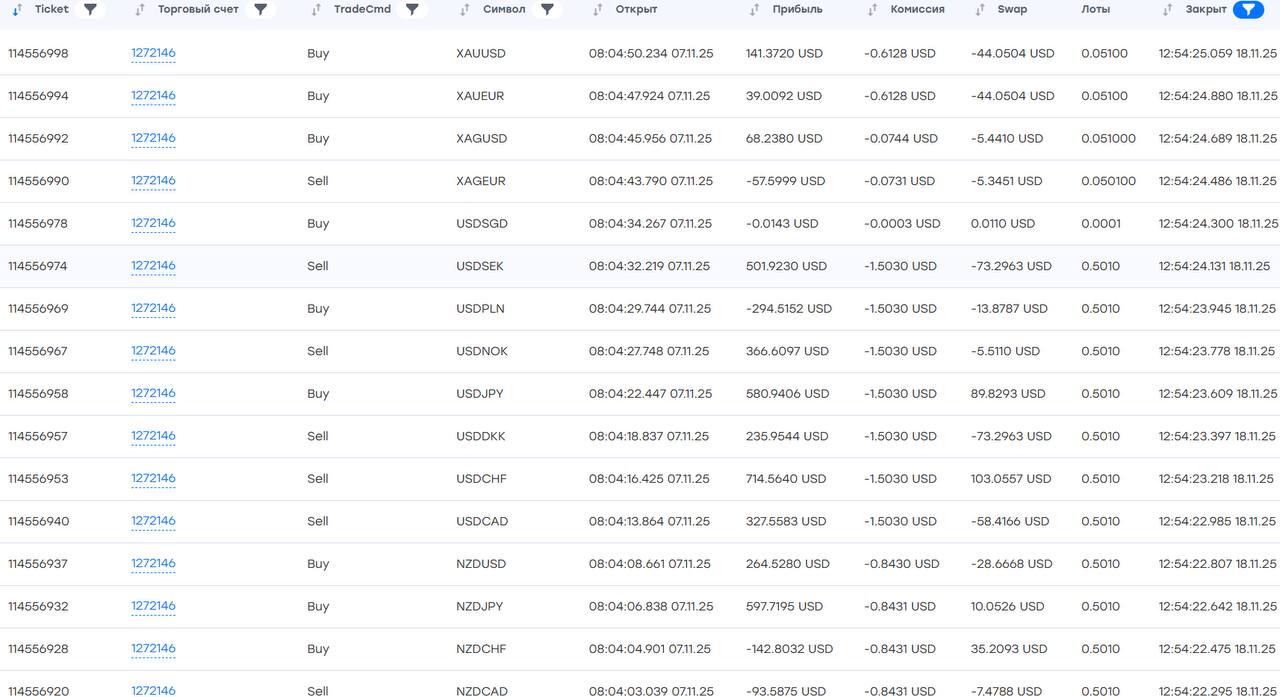Screen dimensions: 1280x697
Task: Click profit value 714.5640 USD in USDCHF row
Action: 785,479
